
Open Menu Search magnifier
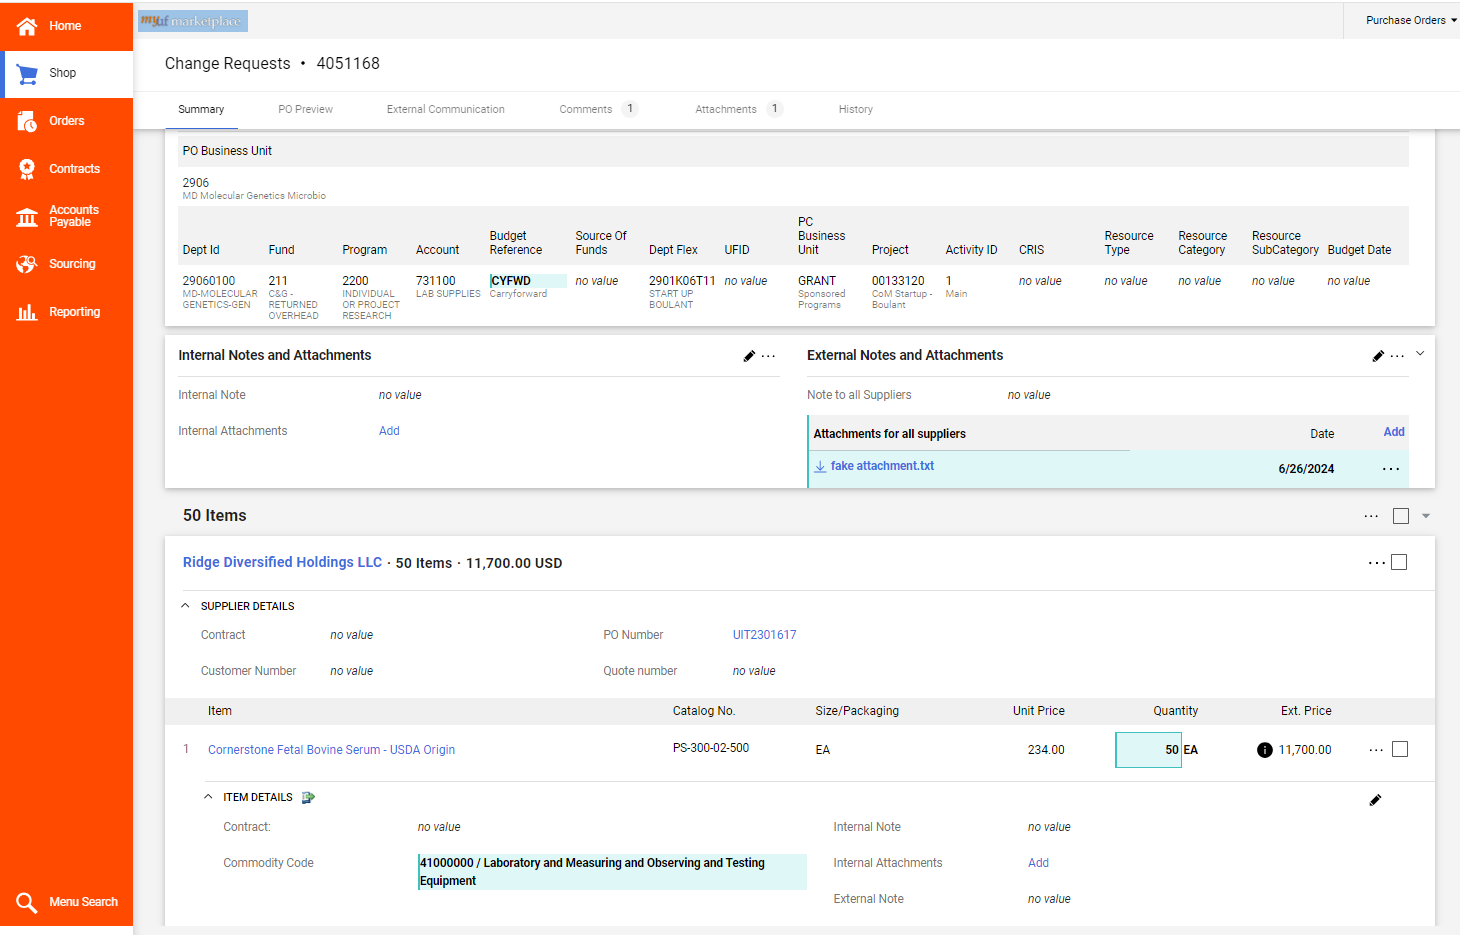click(27, 902)
